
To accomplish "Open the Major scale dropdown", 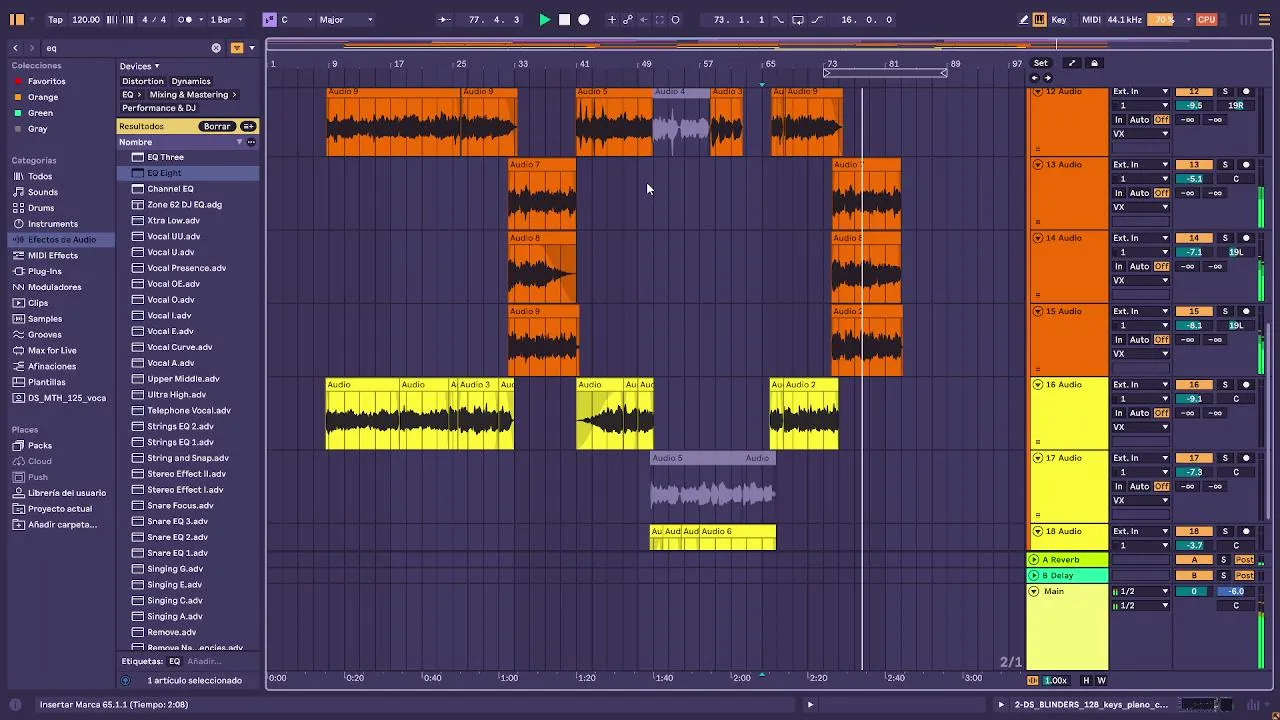I will click(346, 19).
